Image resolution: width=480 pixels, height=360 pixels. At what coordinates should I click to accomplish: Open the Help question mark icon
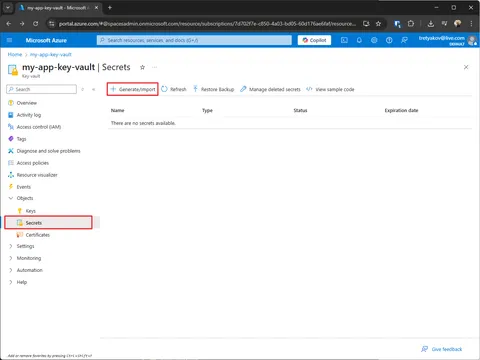pyautogui.click(x=389, y=40)
